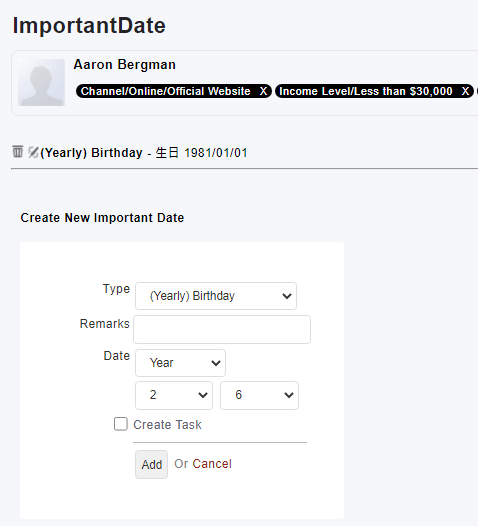Cancel creating the important date

tap(212, 464)
